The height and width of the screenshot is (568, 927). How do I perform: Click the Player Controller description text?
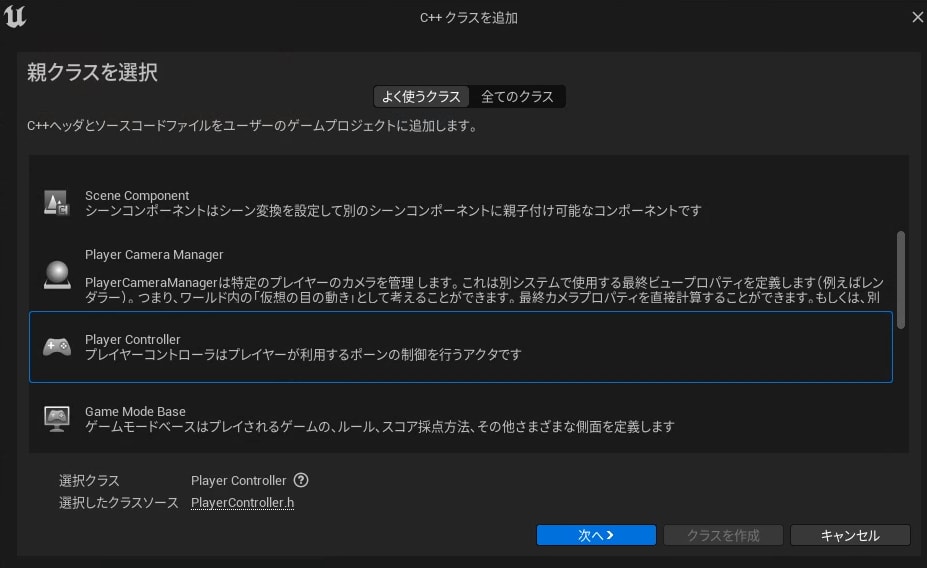coord(303,355)
